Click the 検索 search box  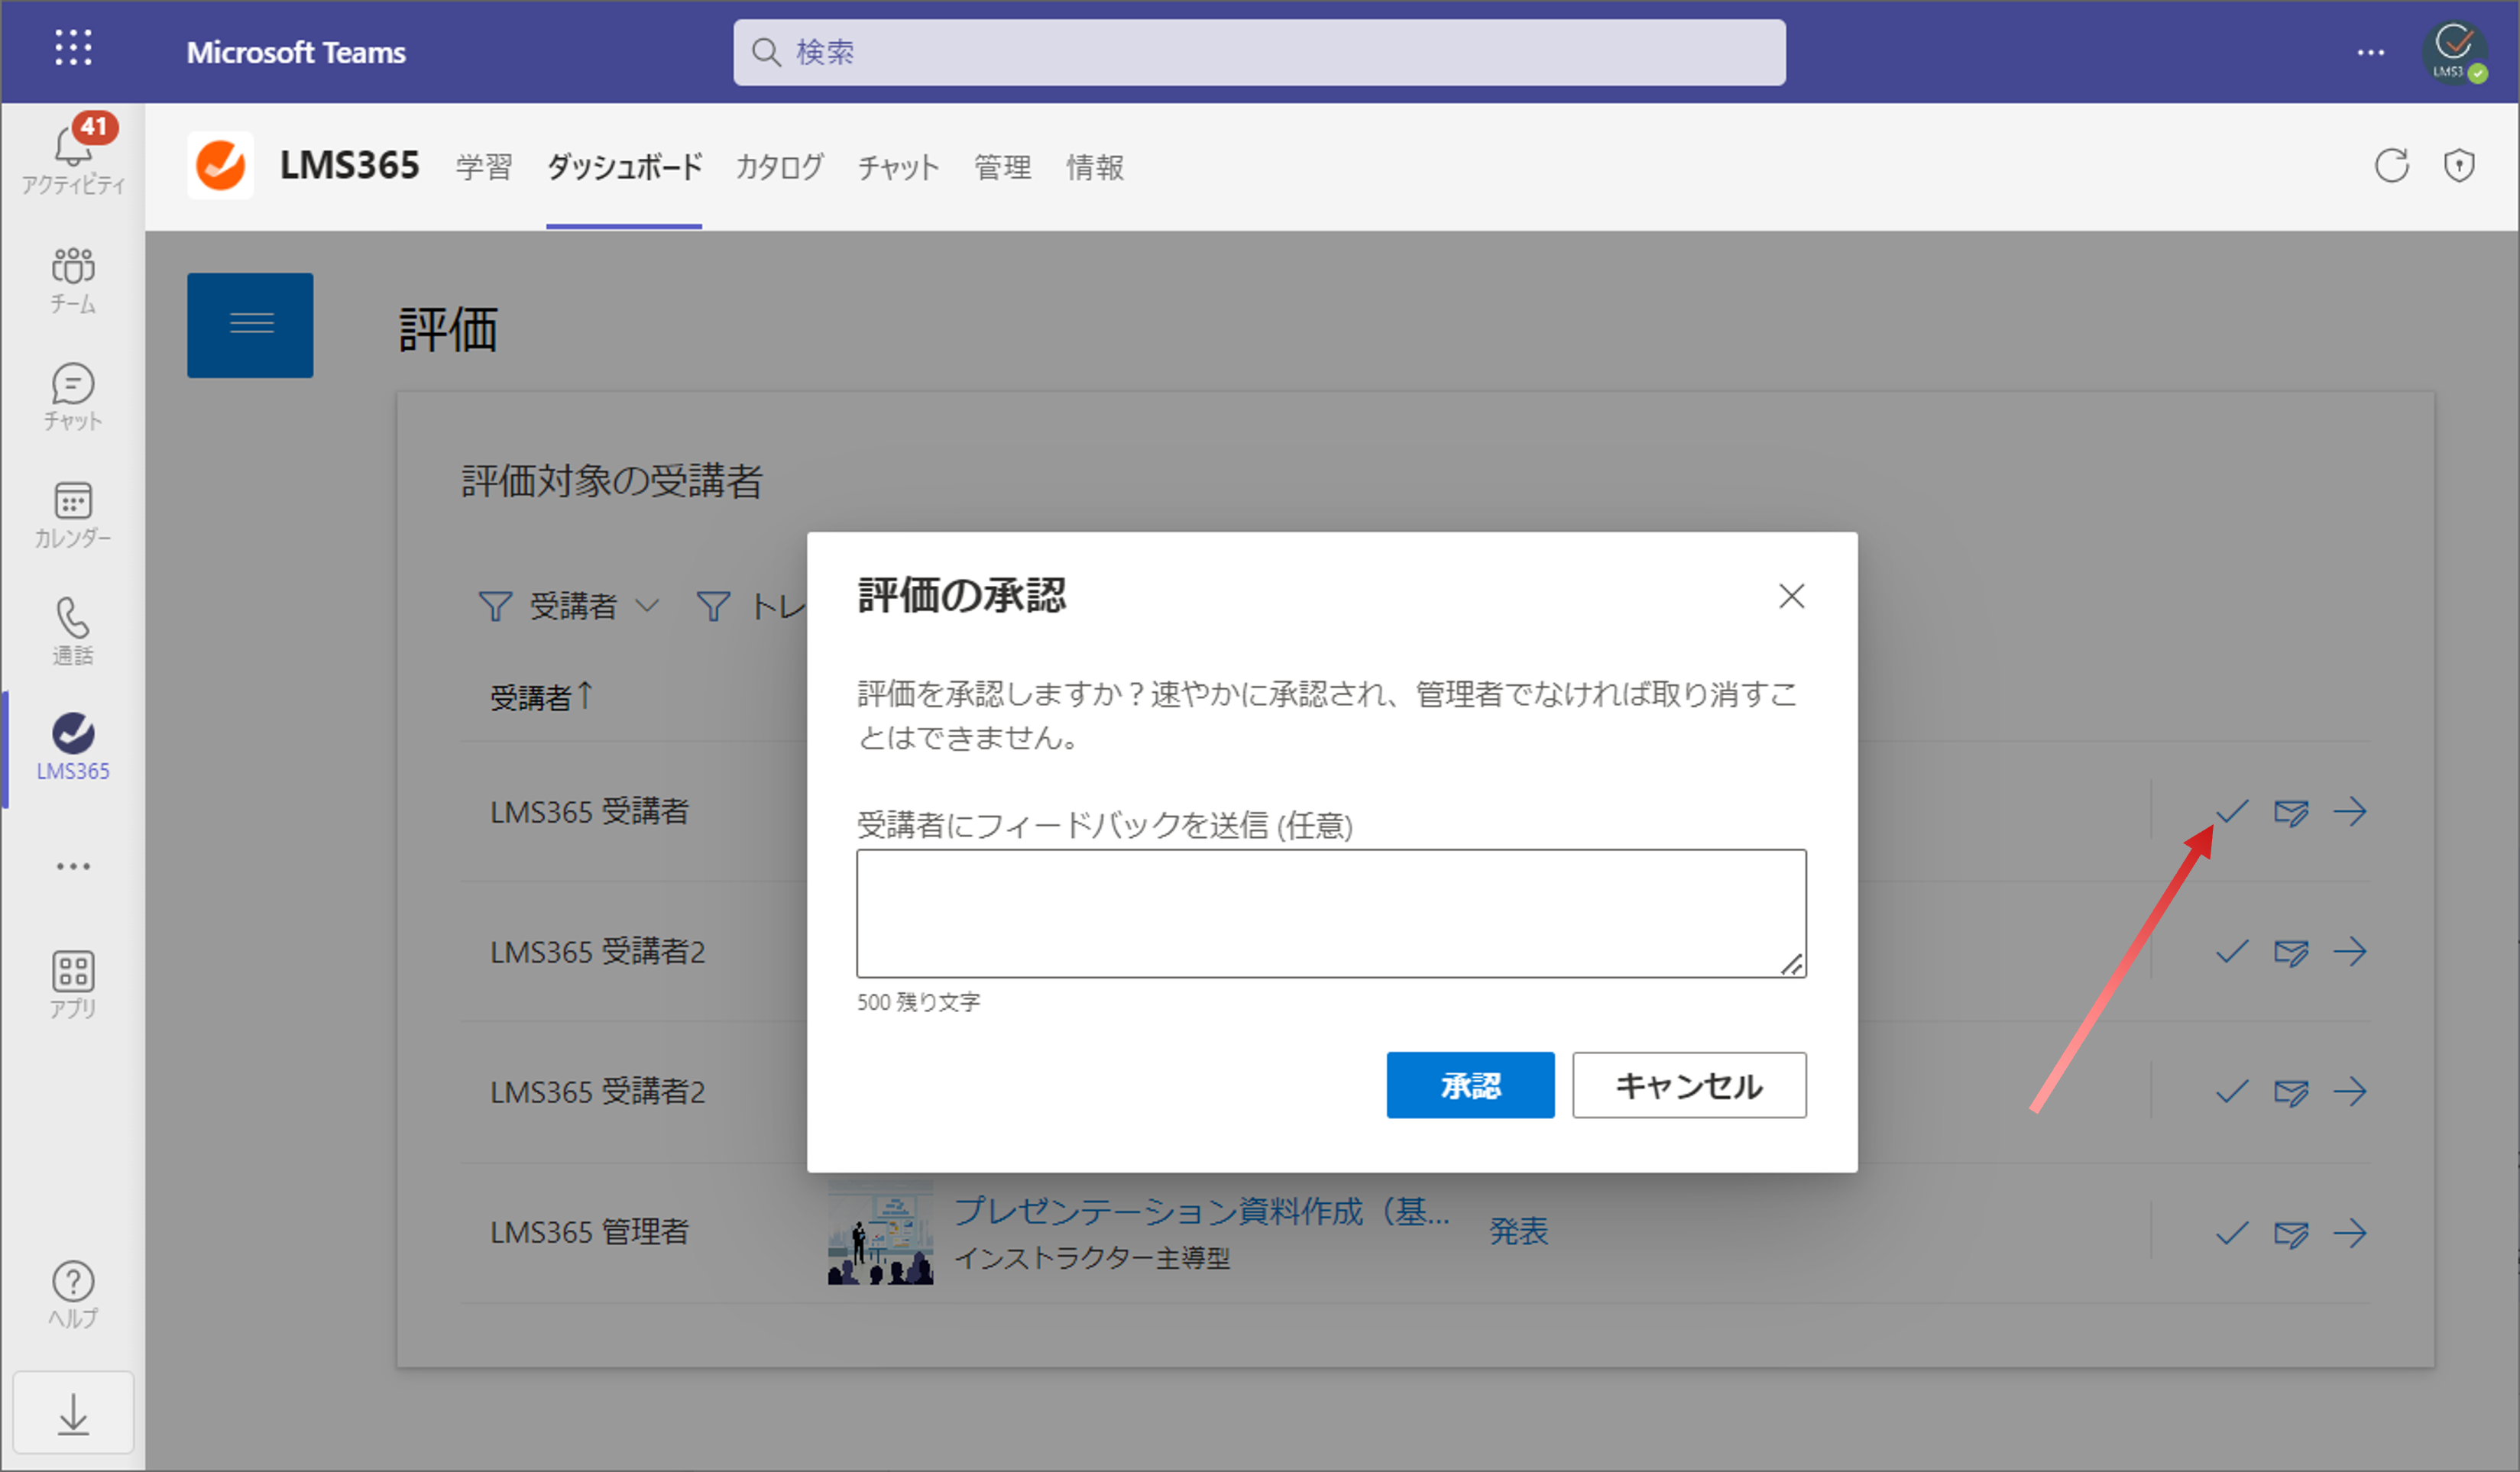tap(1259, 52)
